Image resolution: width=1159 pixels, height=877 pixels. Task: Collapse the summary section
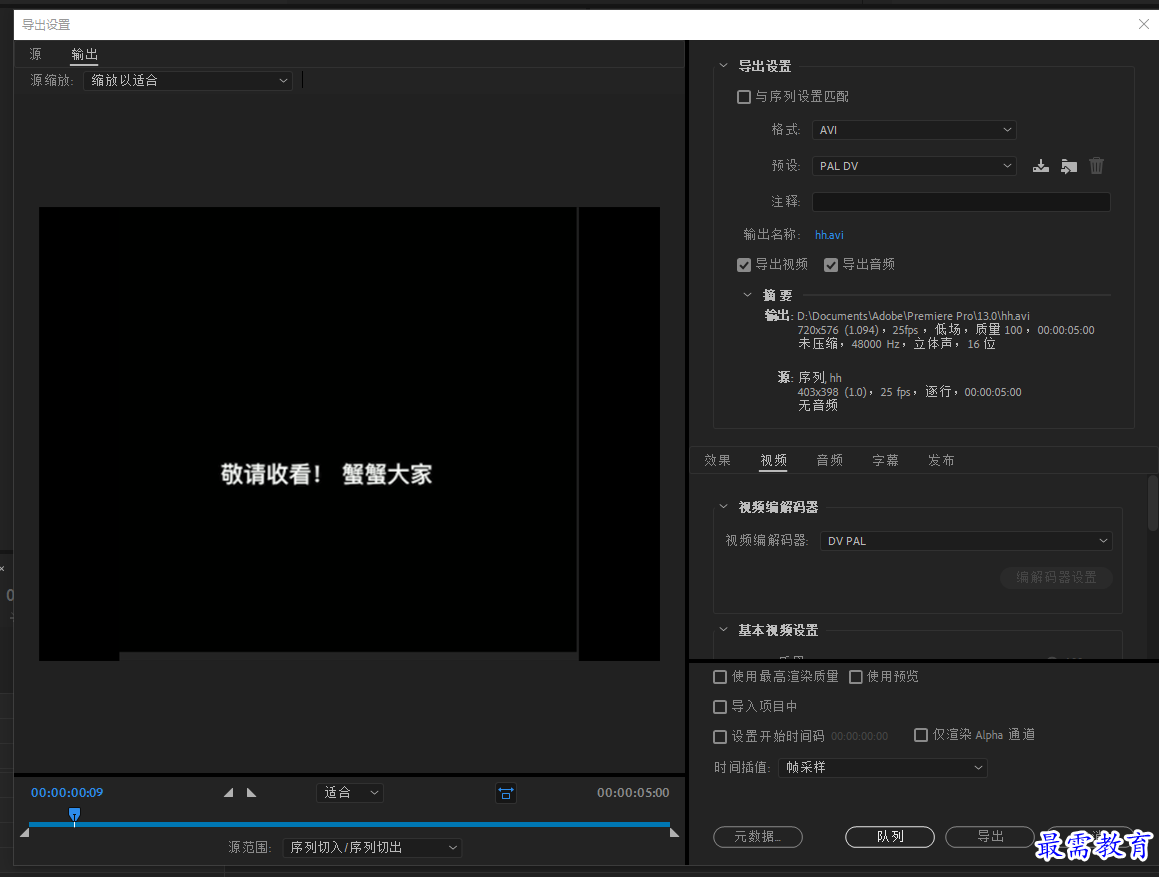(x=747, y=295)
